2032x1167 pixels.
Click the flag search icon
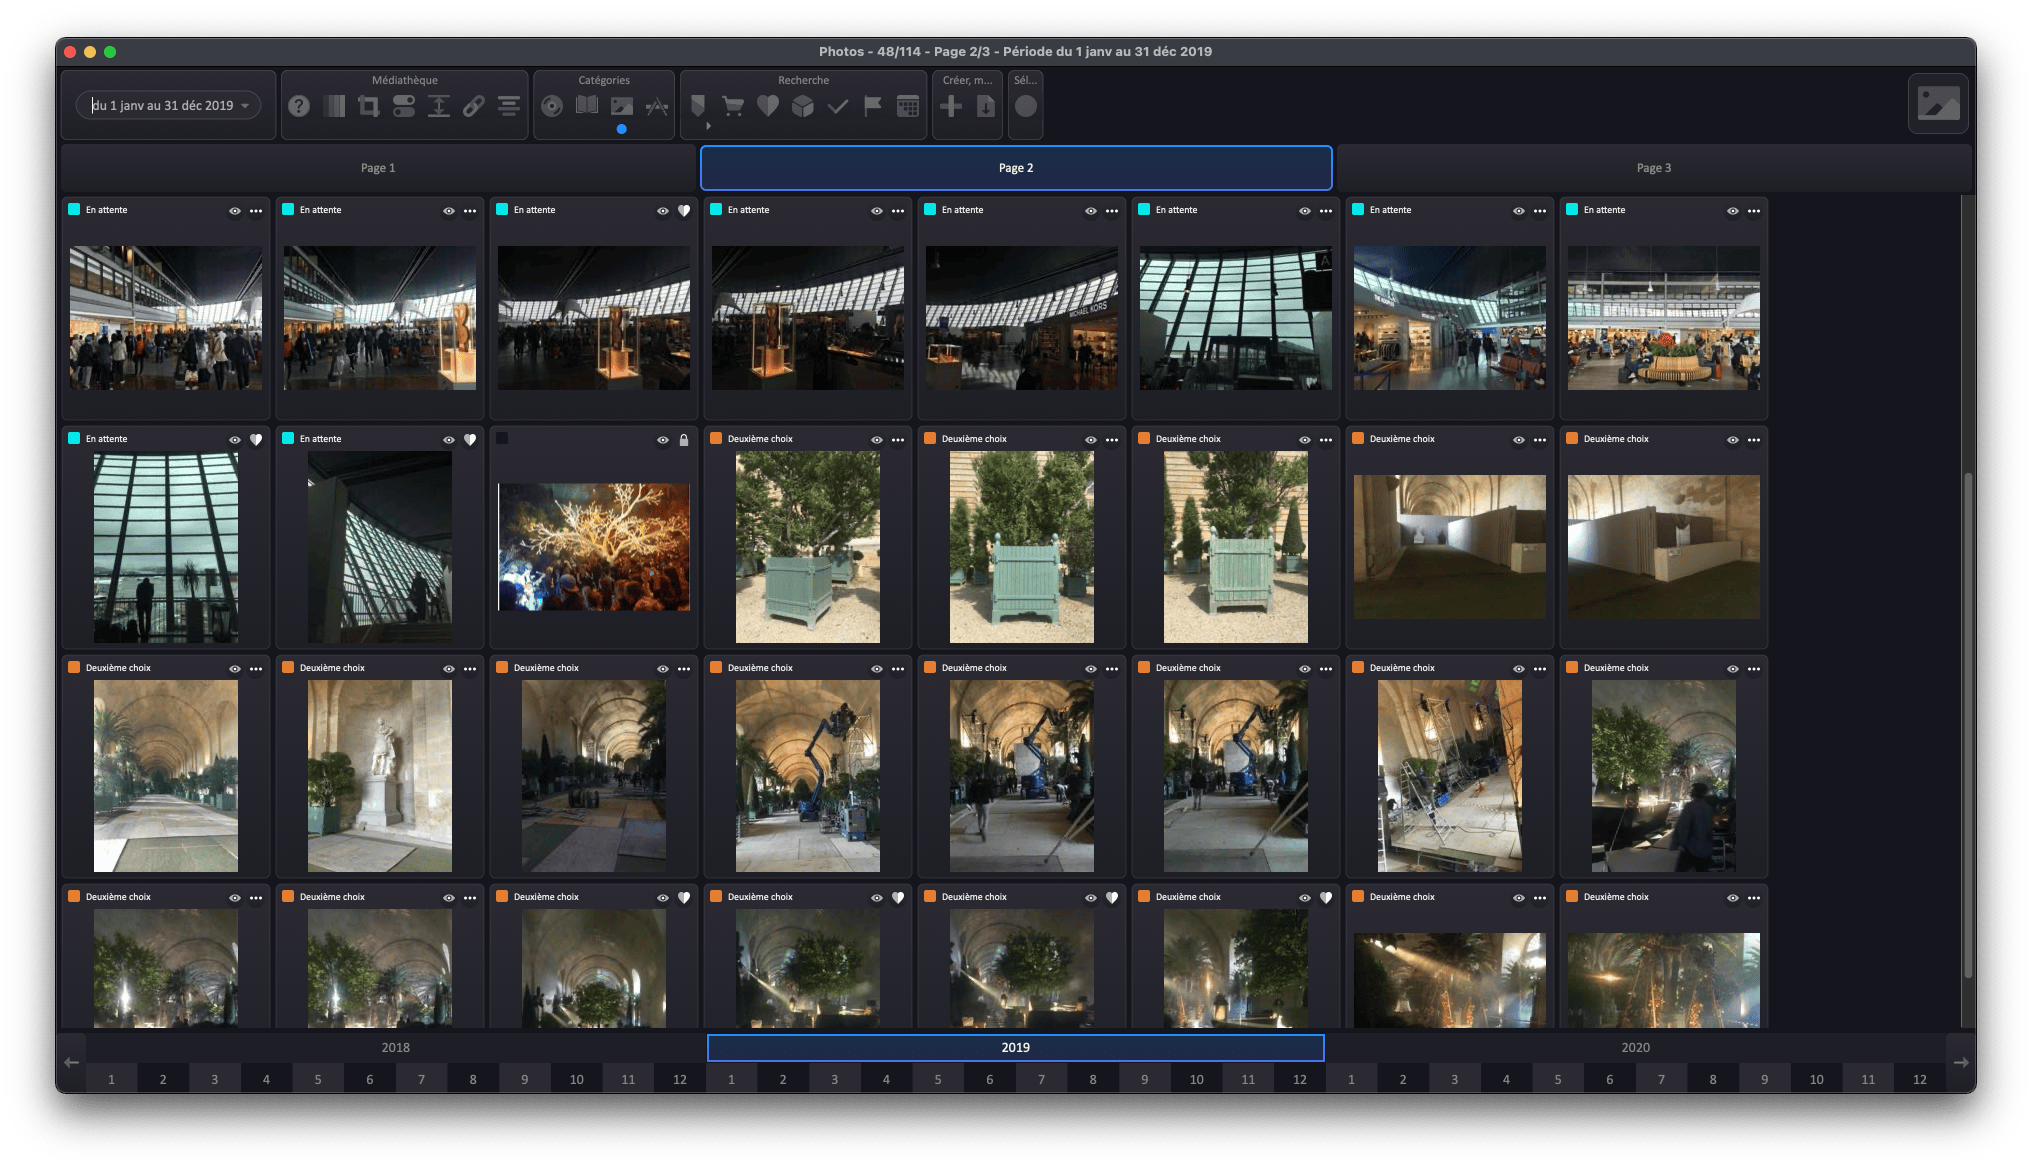pyautogui.click(x=873, y=106)
